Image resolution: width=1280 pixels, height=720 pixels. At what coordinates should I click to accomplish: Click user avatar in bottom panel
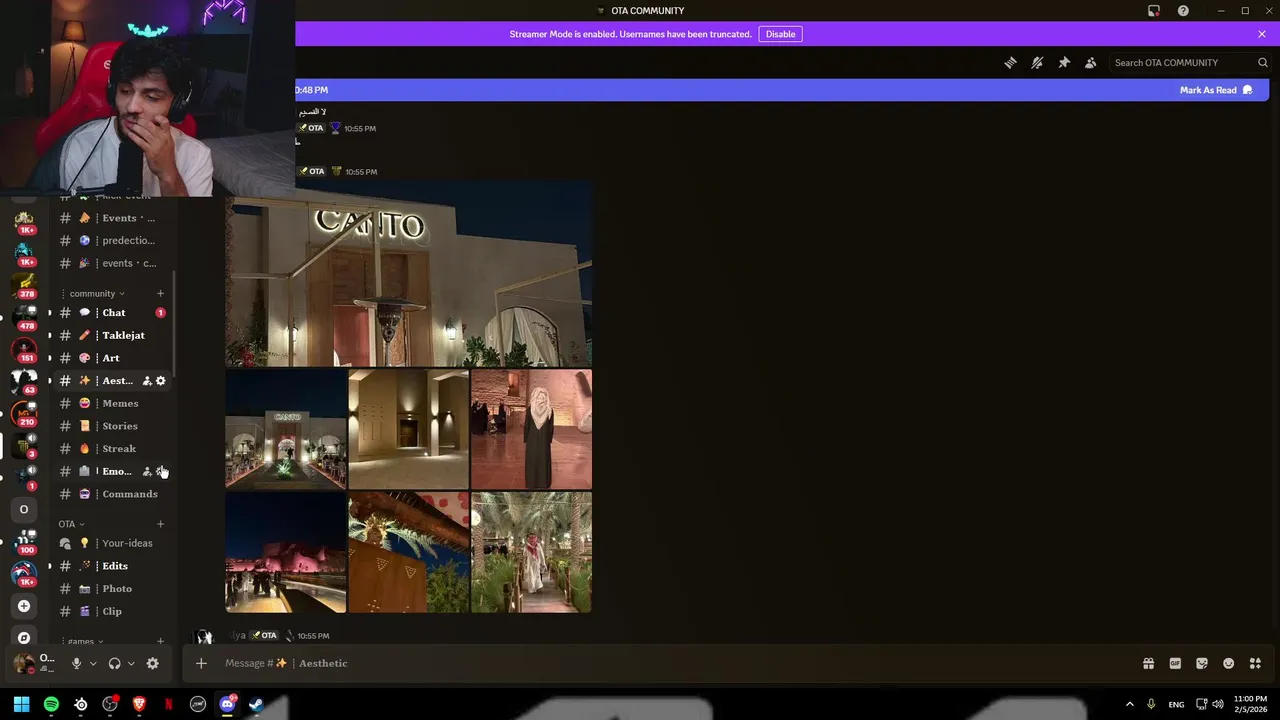click(23, 663)
